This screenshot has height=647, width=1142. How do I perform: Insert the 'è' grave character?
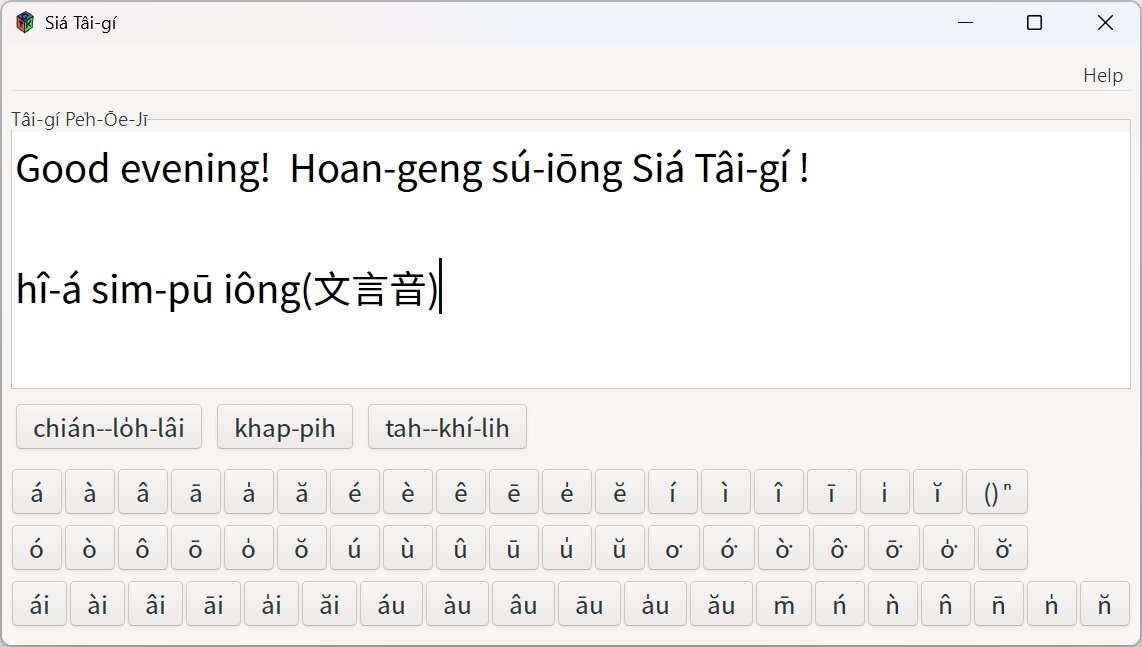(408, 492)
